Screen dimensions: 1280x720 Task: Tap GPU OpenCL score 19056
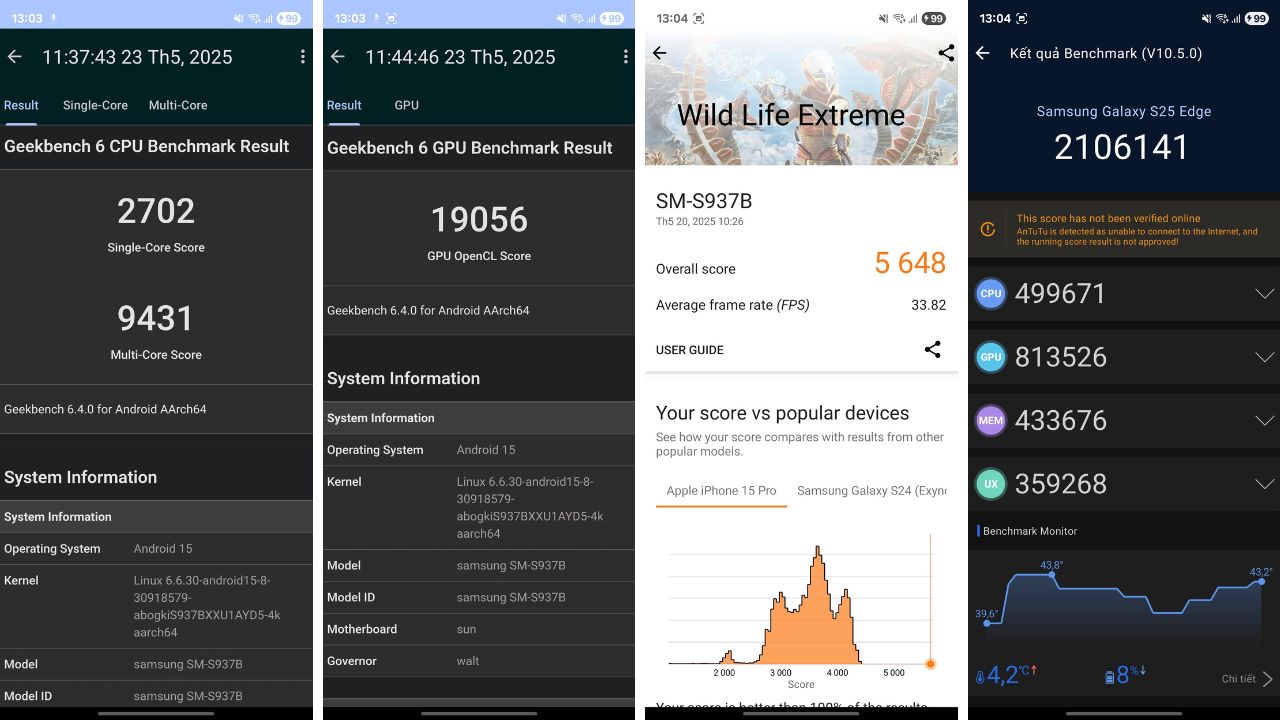(x=478, y=220)
